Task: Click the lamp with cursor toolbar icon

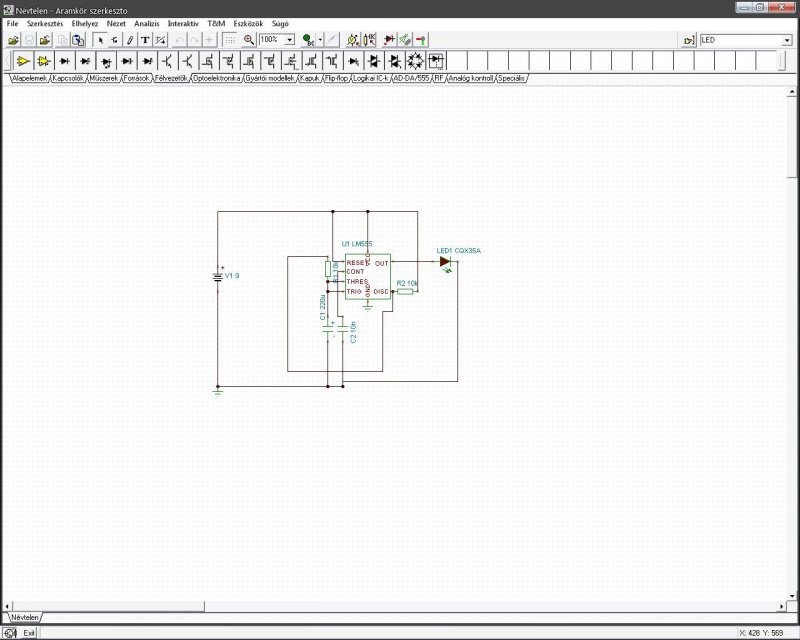Action: (x=352, y=40)
